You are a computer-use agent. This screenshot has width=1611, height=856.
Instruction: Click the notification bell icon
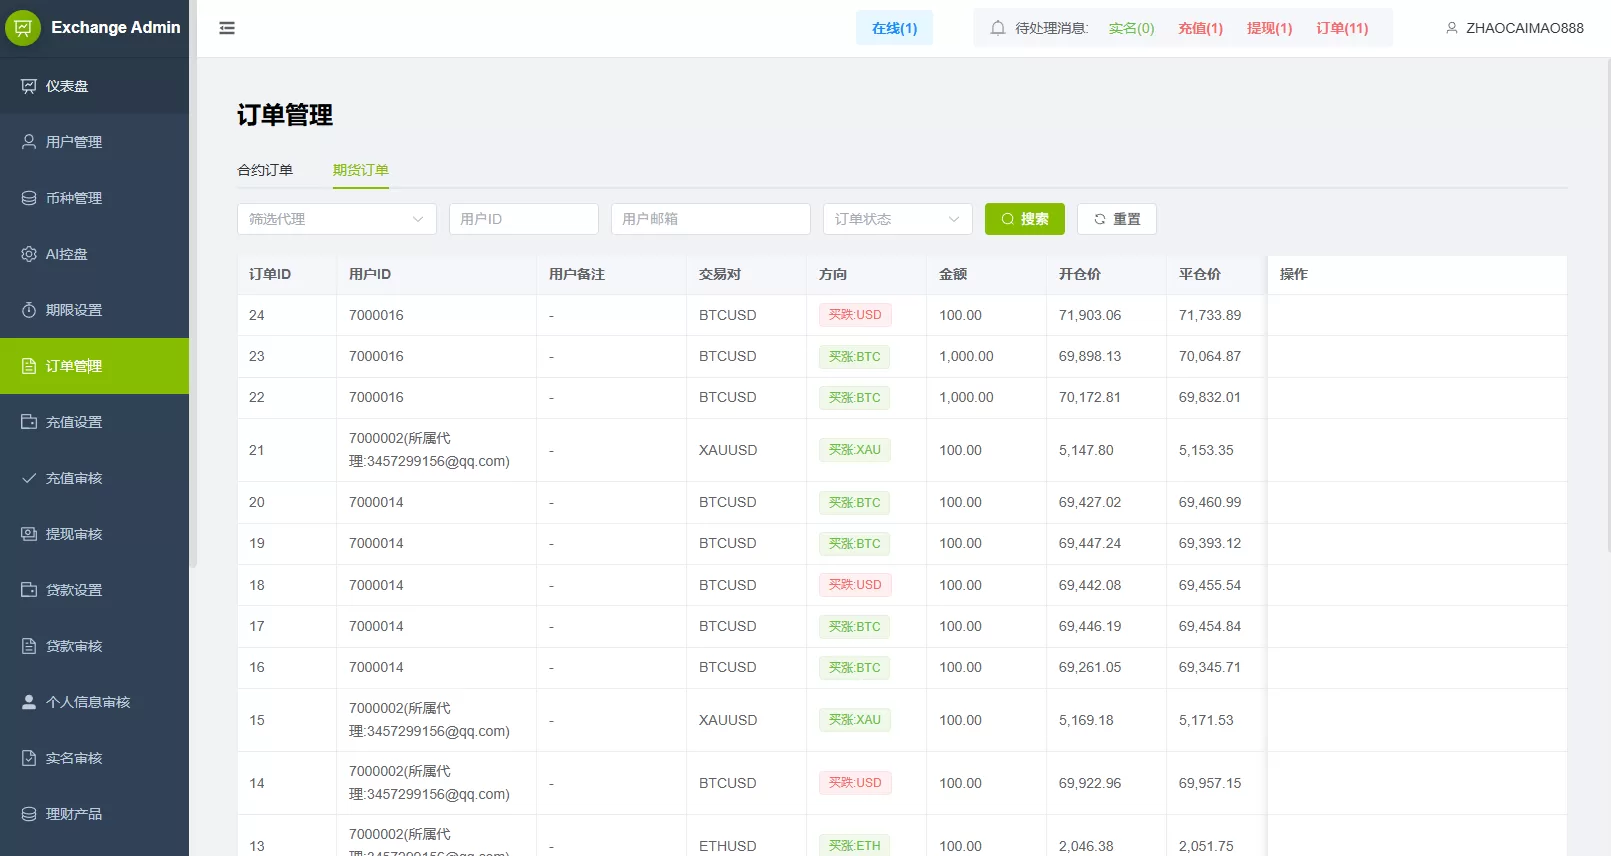coord(997,28)
